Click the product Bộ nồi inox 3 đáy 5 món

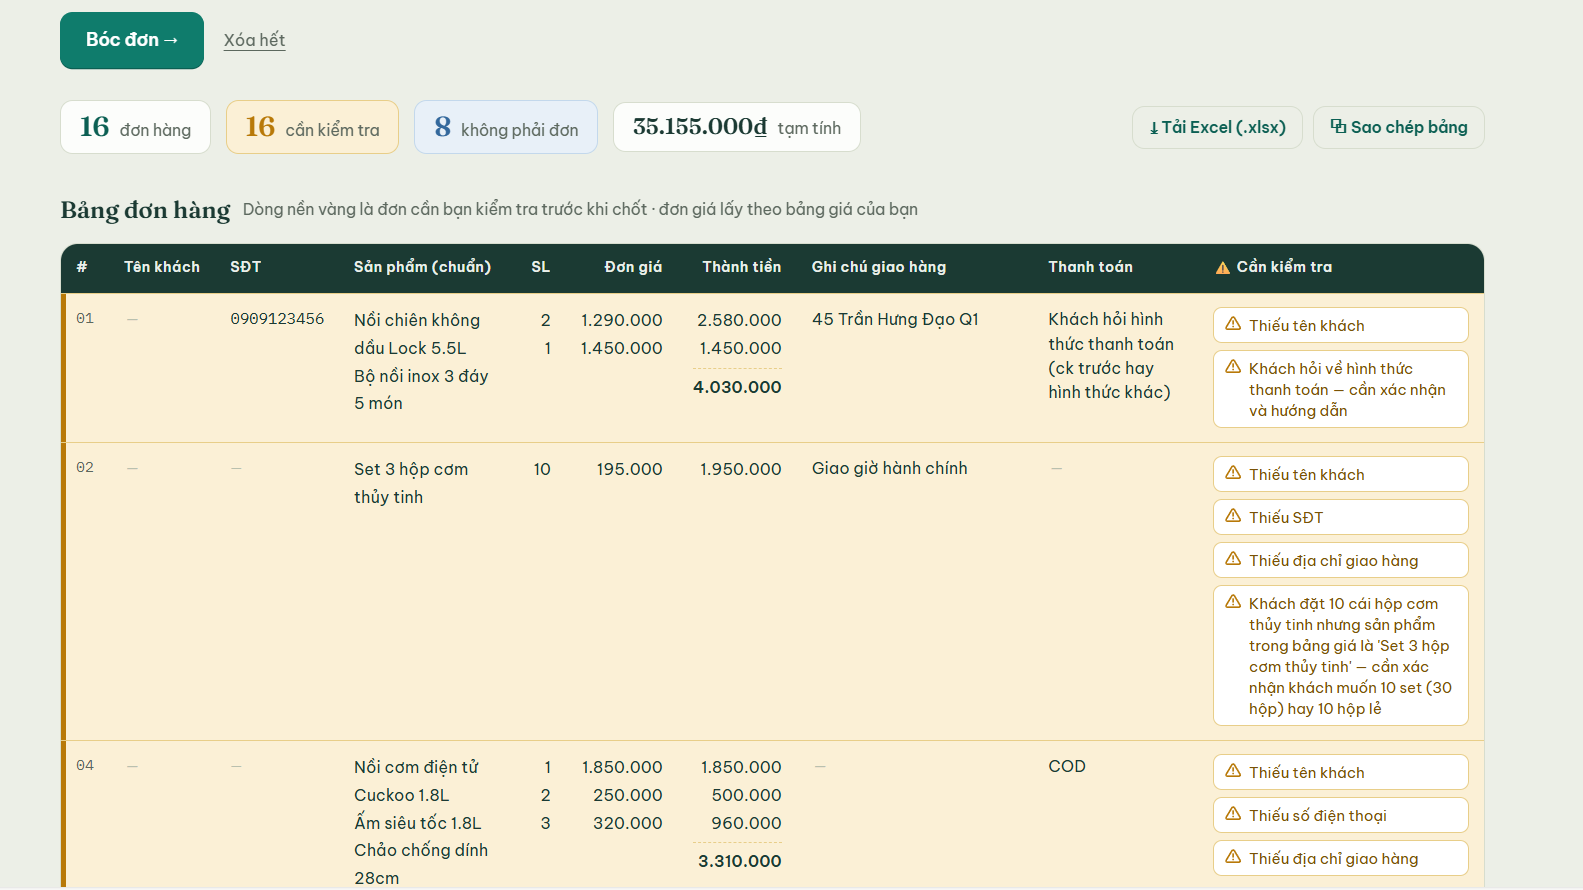tap(421, 390)
